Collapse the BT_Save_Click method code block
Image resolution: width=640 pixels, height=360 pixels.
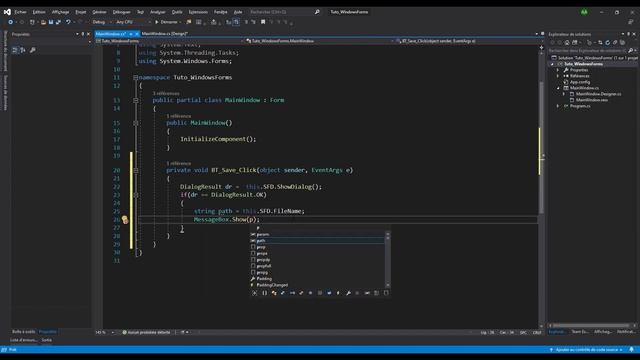point(136,170)
